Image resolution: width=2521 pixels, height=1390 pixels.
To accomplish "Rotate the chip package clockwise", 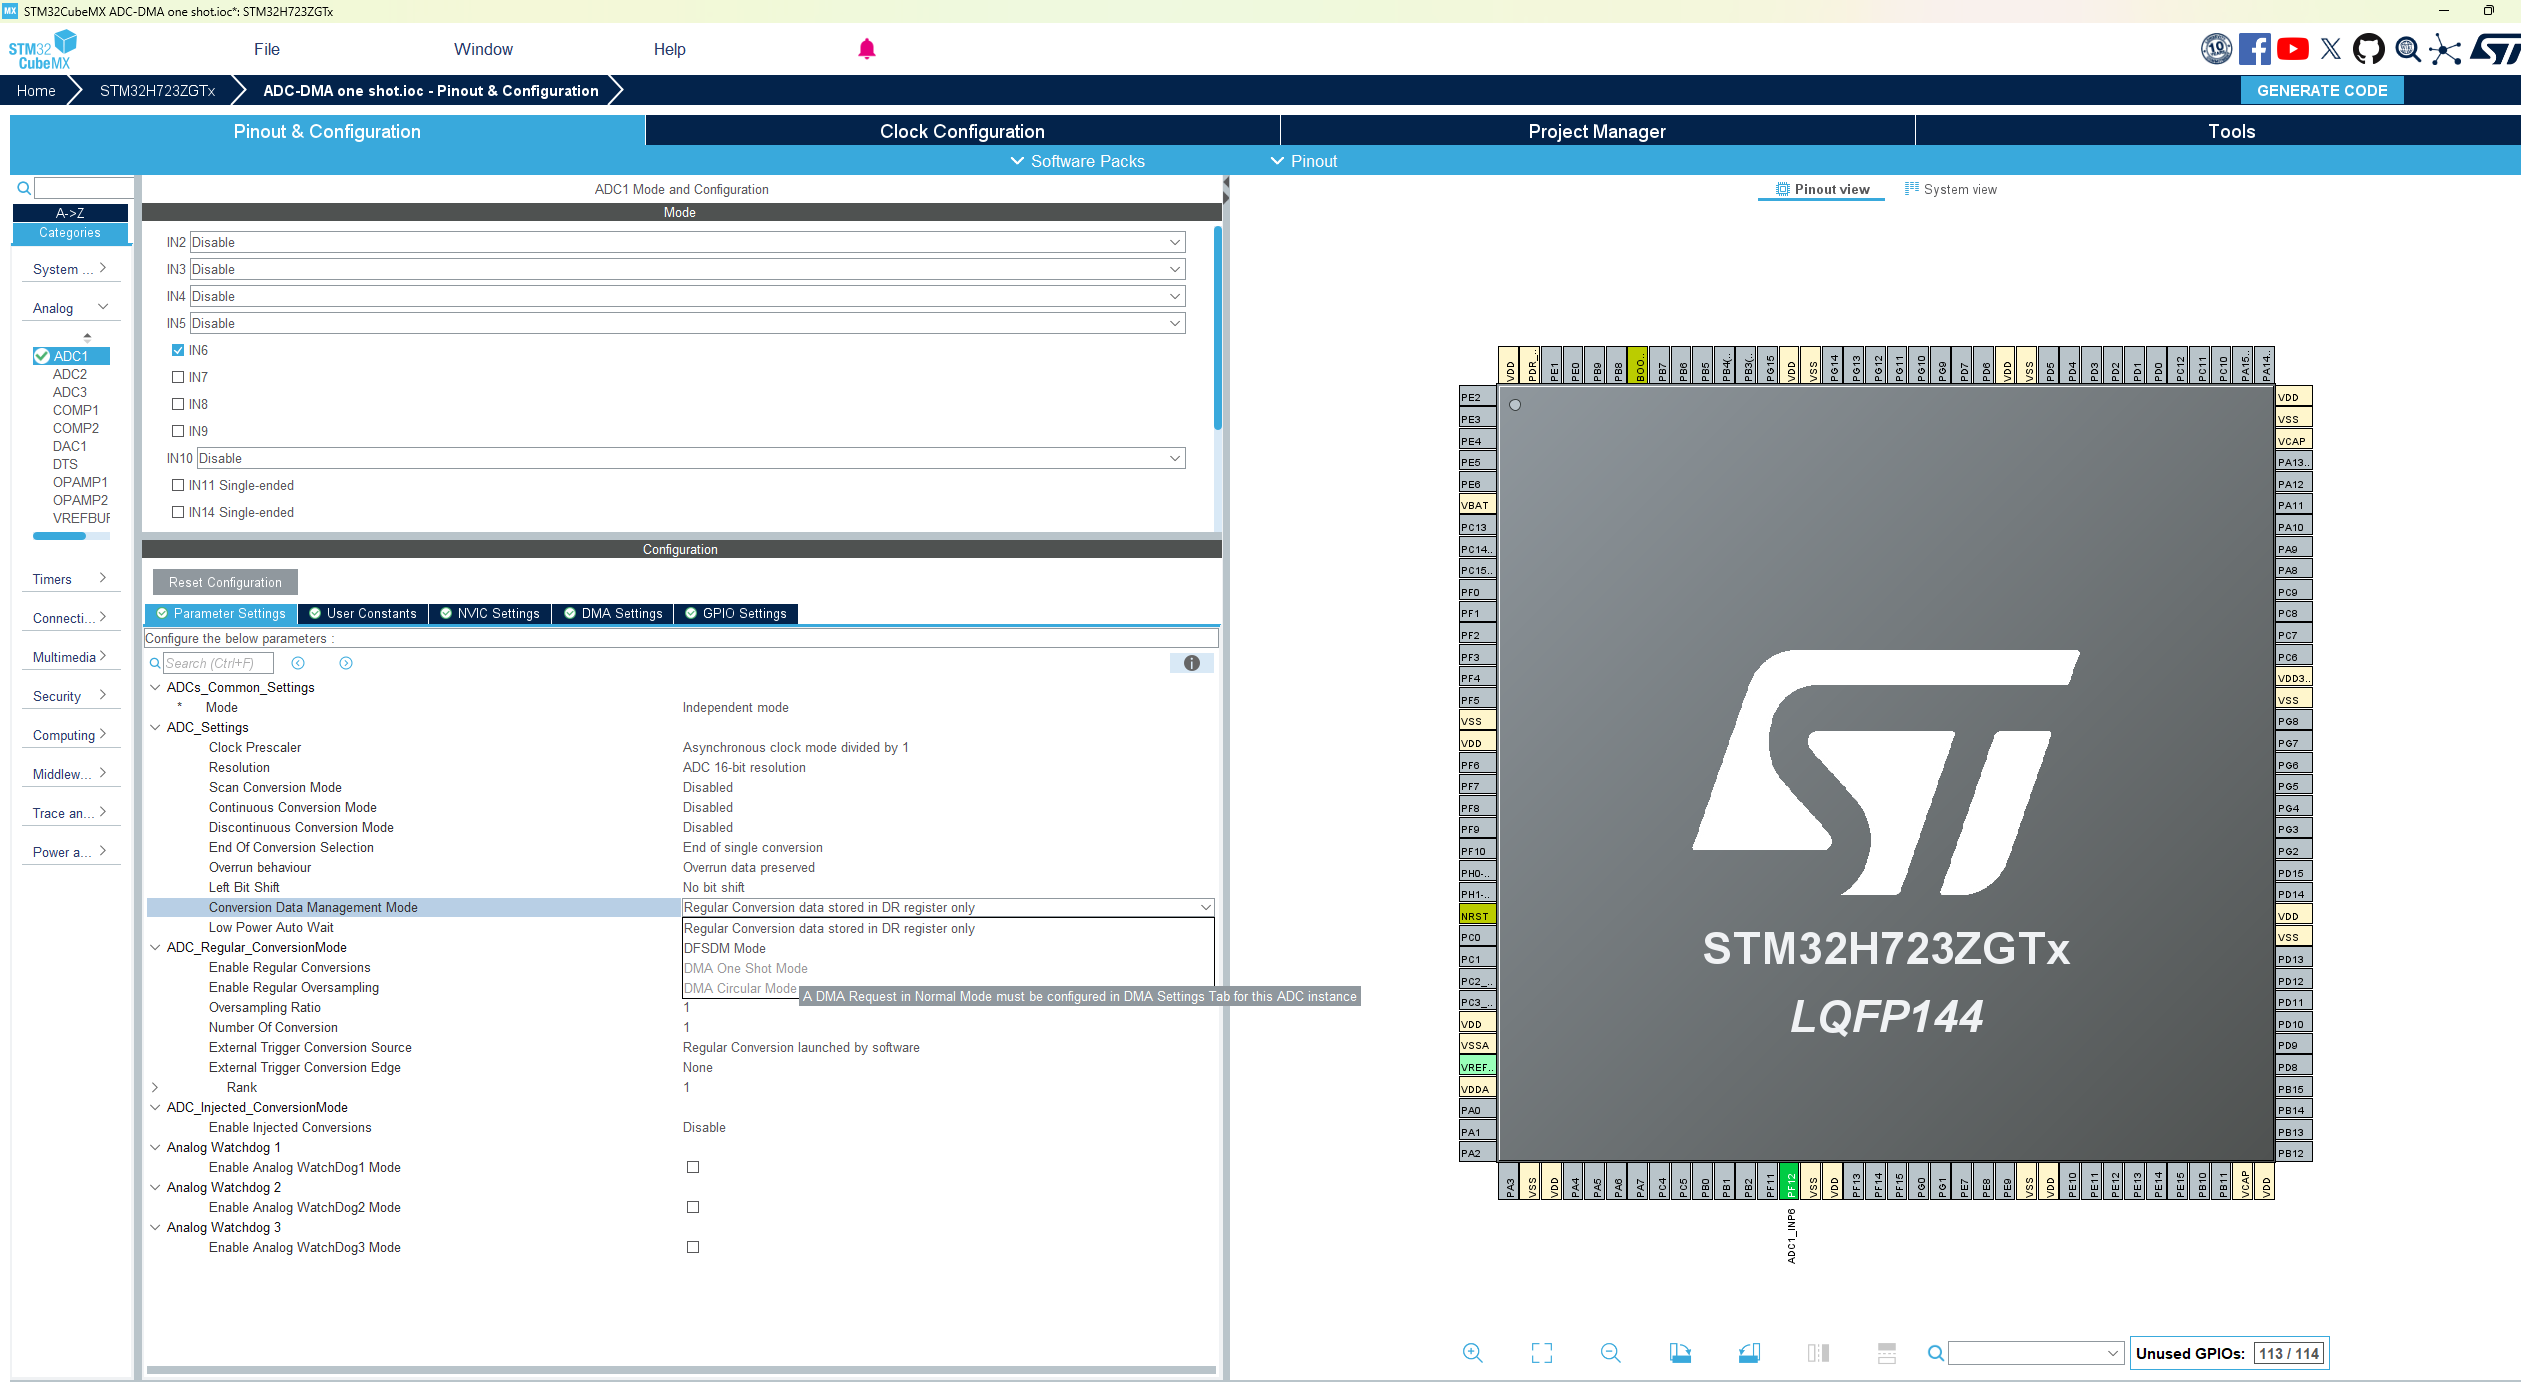I will tap(1680, 1352).
